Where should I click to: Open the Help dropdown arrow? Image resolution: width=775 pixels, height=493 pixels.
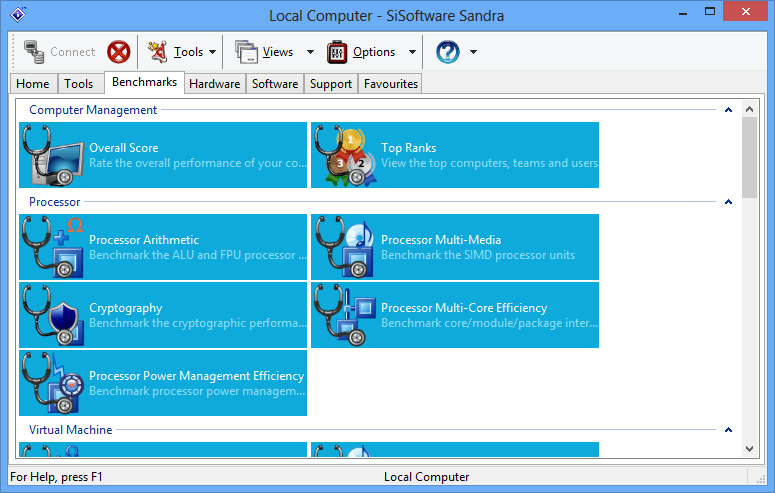(x=474, y=52)
